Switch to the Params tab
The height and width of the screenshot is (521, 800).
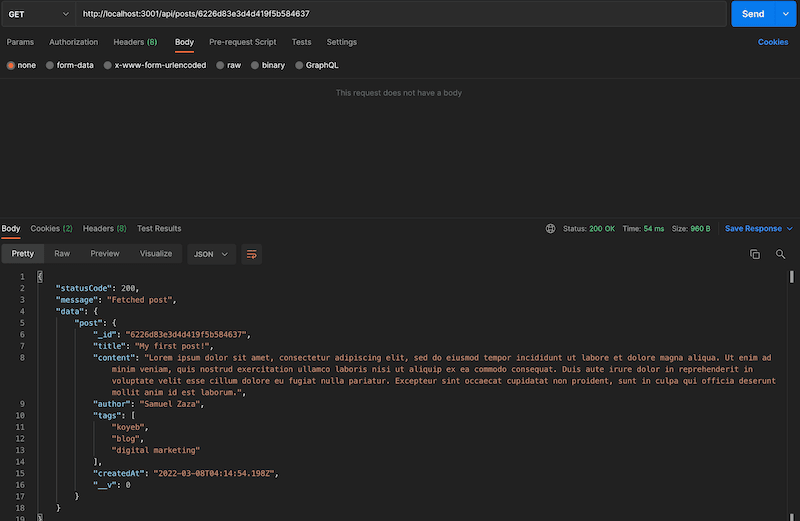[x=20, y=42]
